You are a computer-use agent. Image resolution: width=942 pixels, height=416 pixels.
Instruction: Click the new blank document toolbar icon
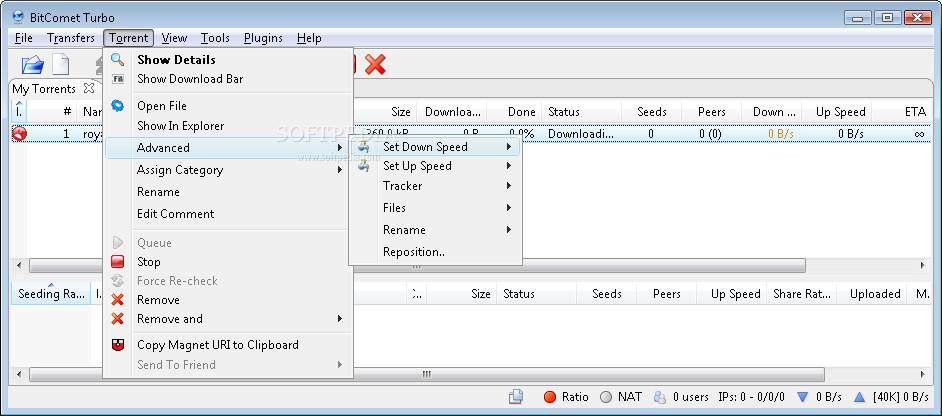tap(61, 64)
